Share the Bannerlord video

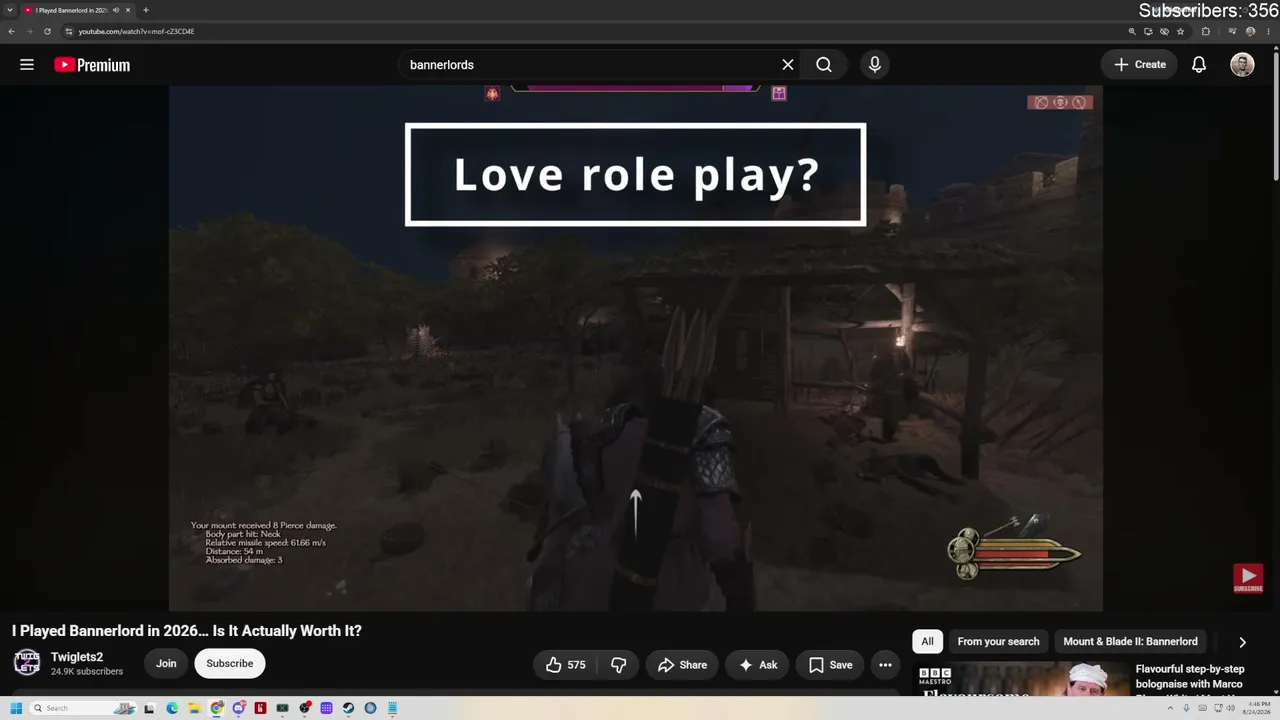click(x=682, y=665)
